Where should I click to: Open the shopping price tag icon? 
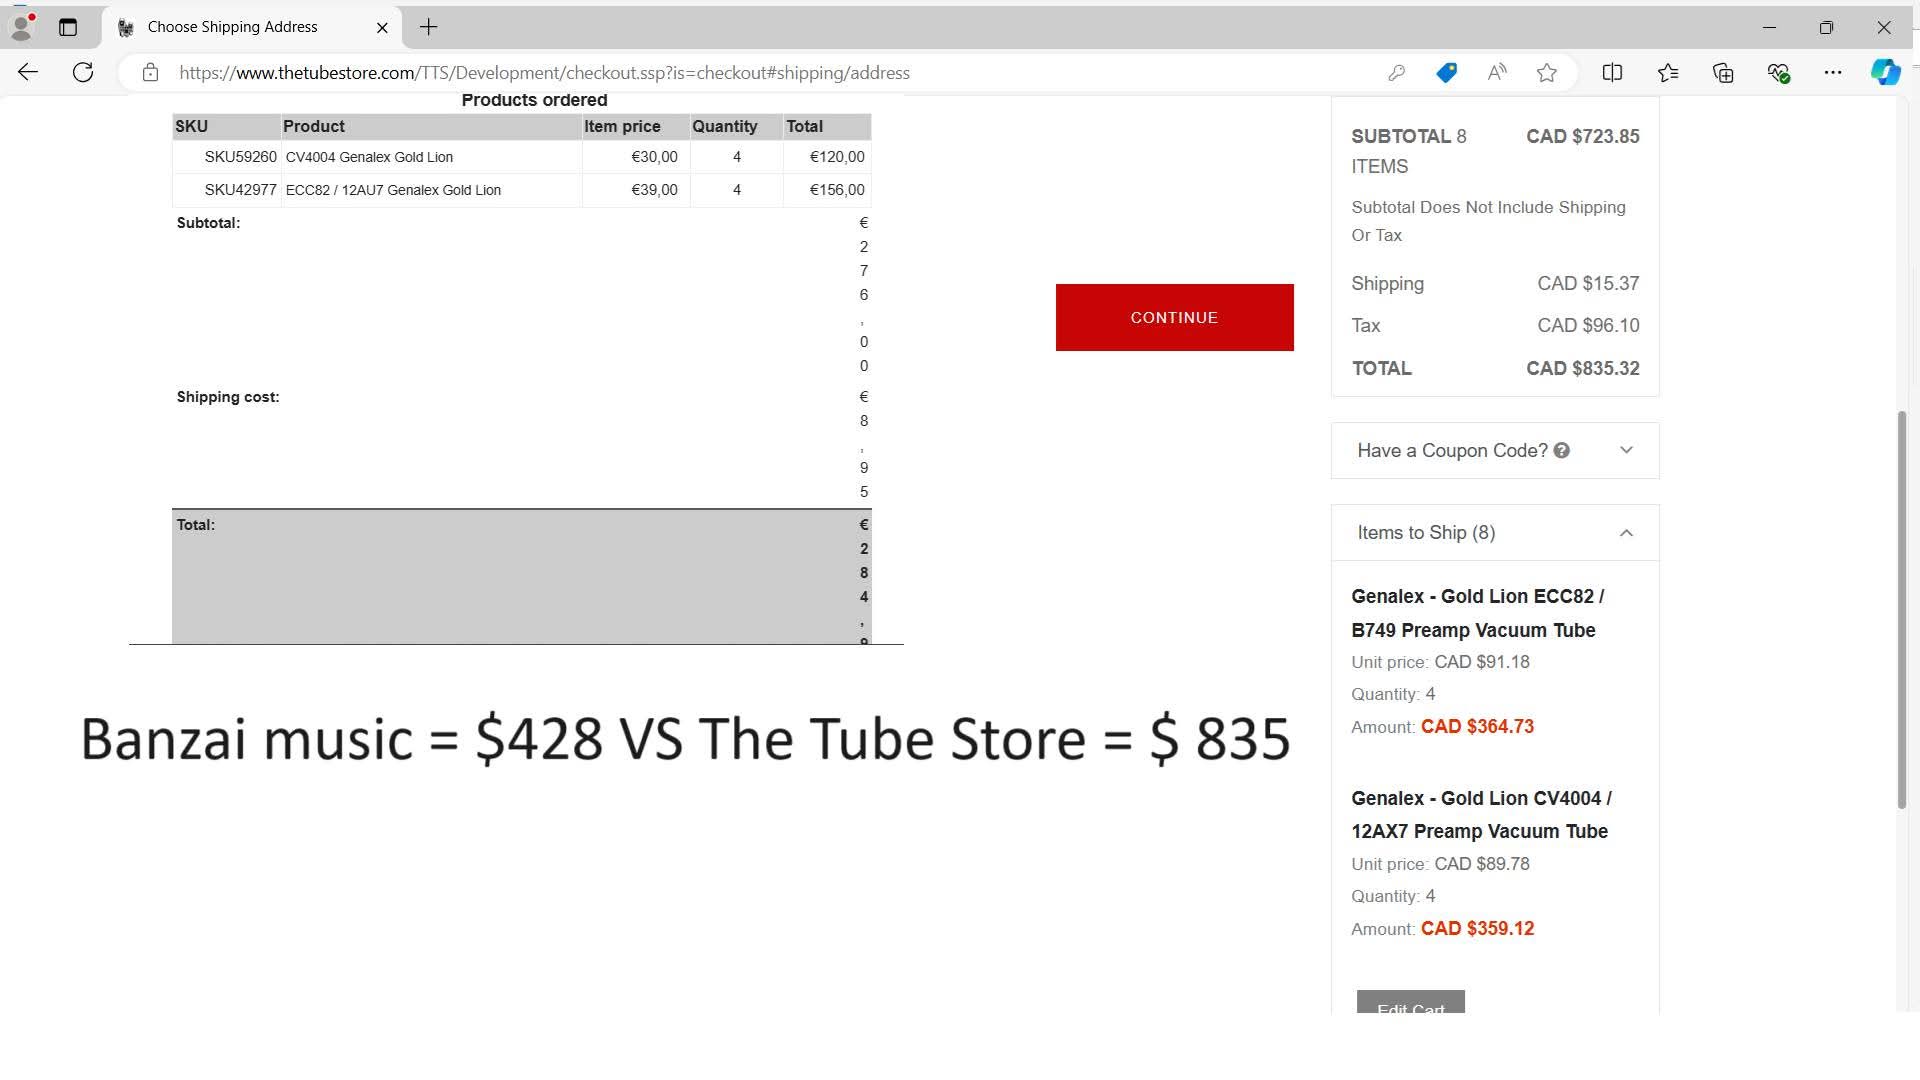[x=1446, y=73]
